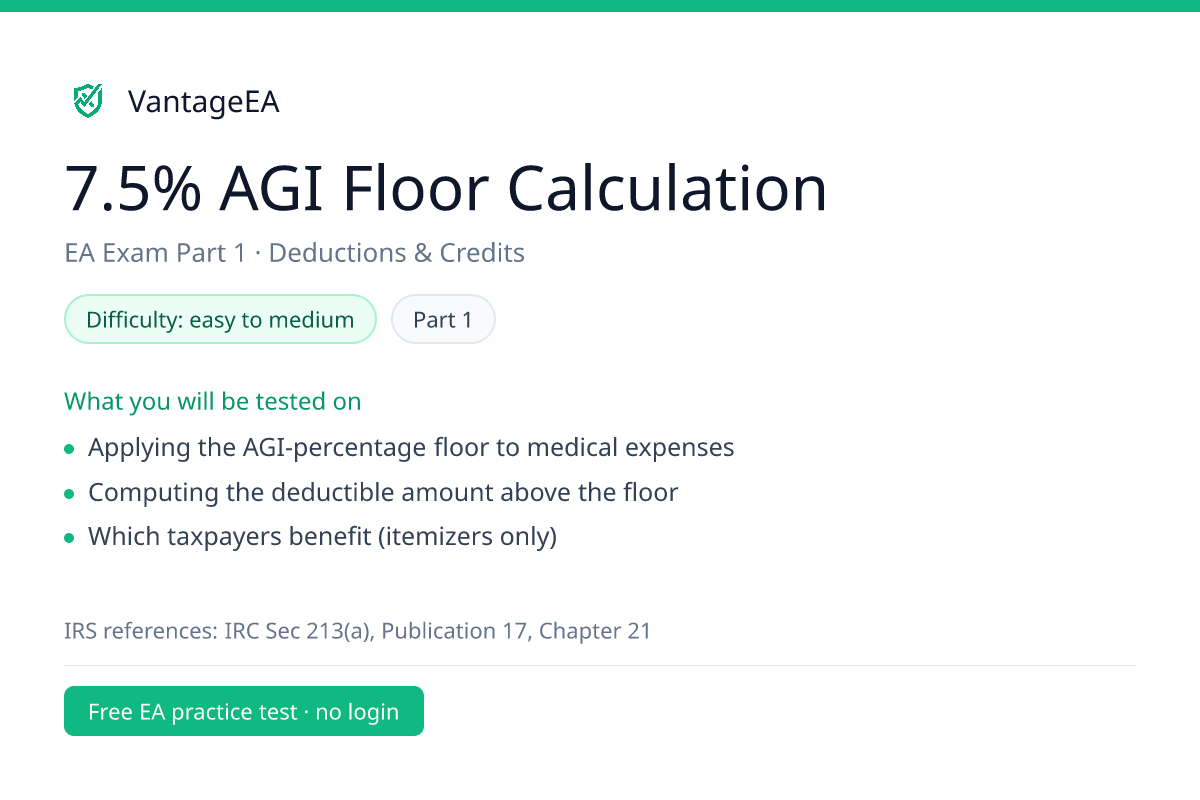The image size is (1200, 800).
Task: Start the Free EA practice test button
Action: pos(244,711)
